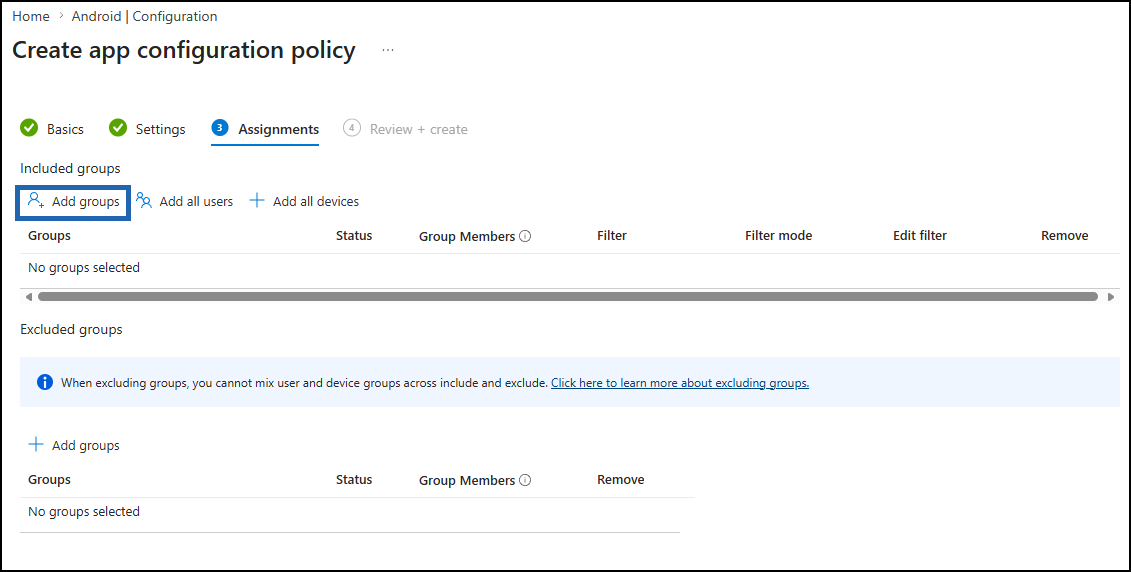Image resolution: width=1131 pixels, height=572 pixels.
Task: Open the learn more about excluding groups link
Action: [680, 383]
